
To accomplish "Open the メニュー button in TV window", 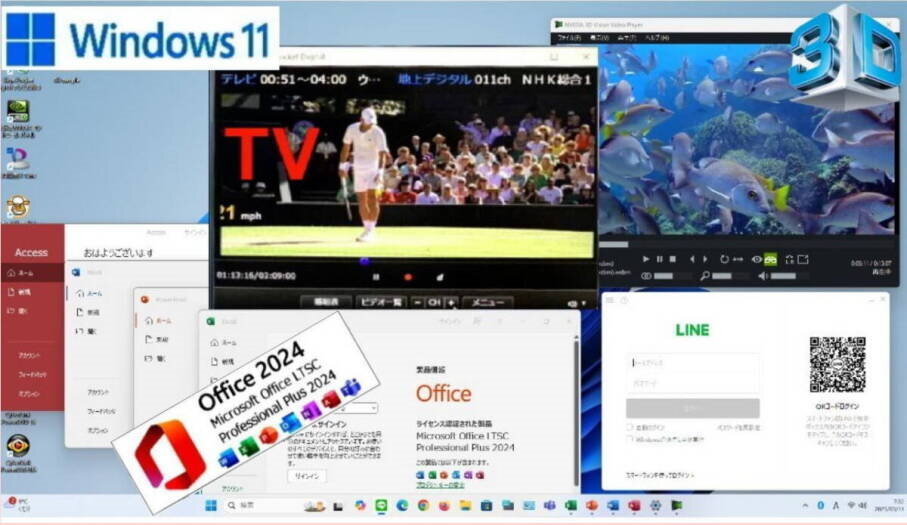I will click(488, 302).
